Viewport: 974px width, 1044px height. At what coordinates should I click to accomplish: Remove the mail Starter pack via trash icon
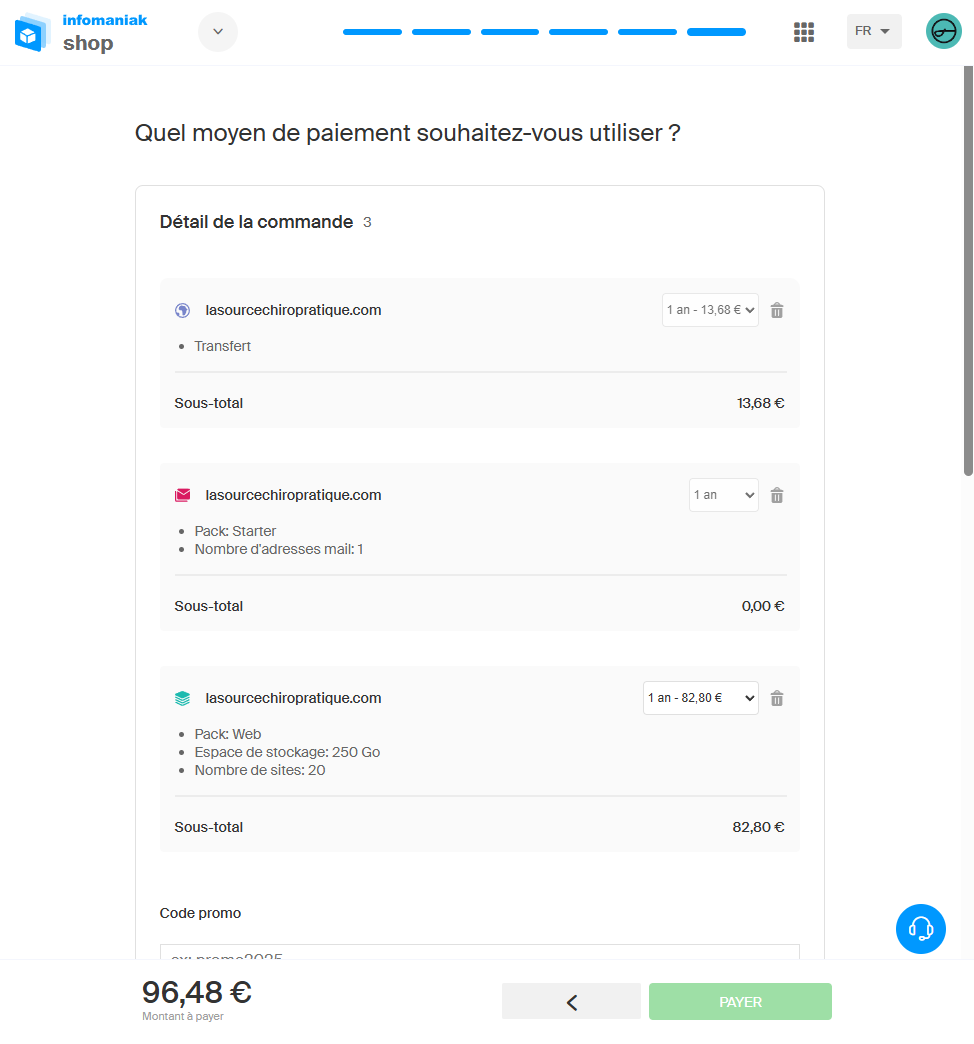click(777, 495)
